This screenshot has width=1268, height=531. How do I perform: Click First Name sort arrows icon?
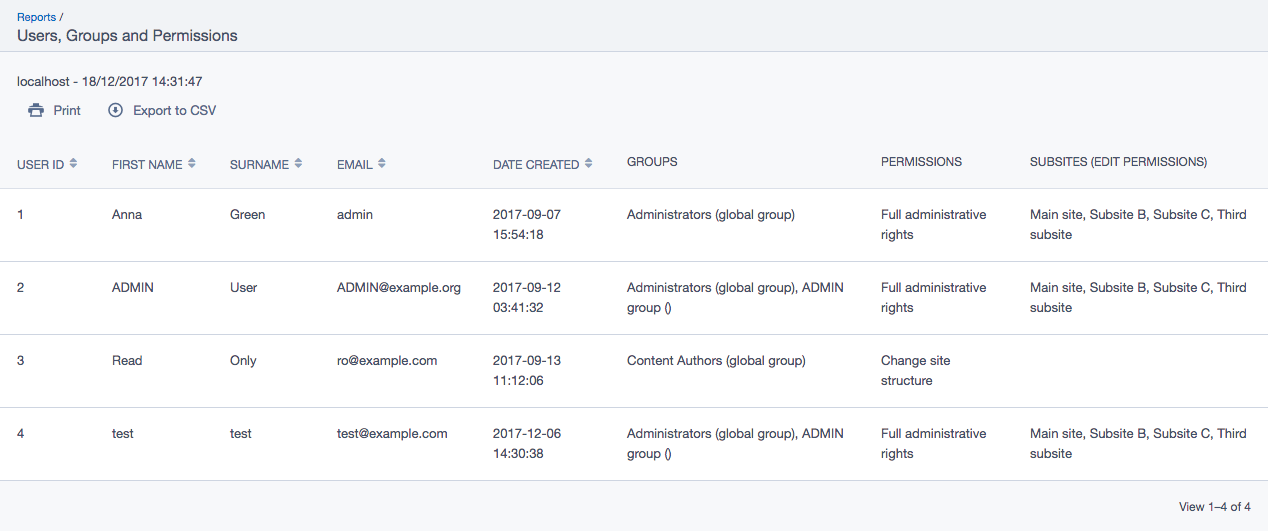[x=191, y=164]
